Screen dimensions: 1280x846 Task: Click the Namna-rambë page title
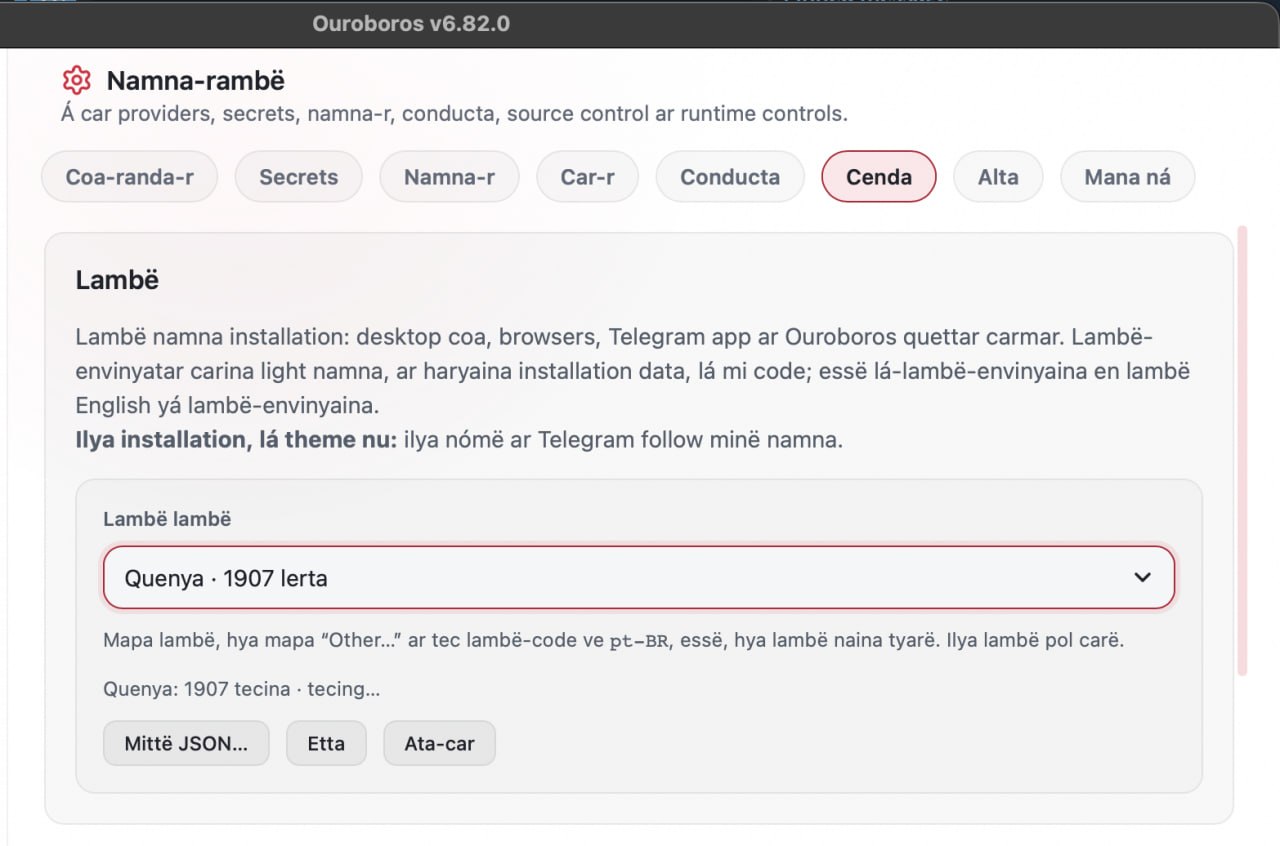196,80
